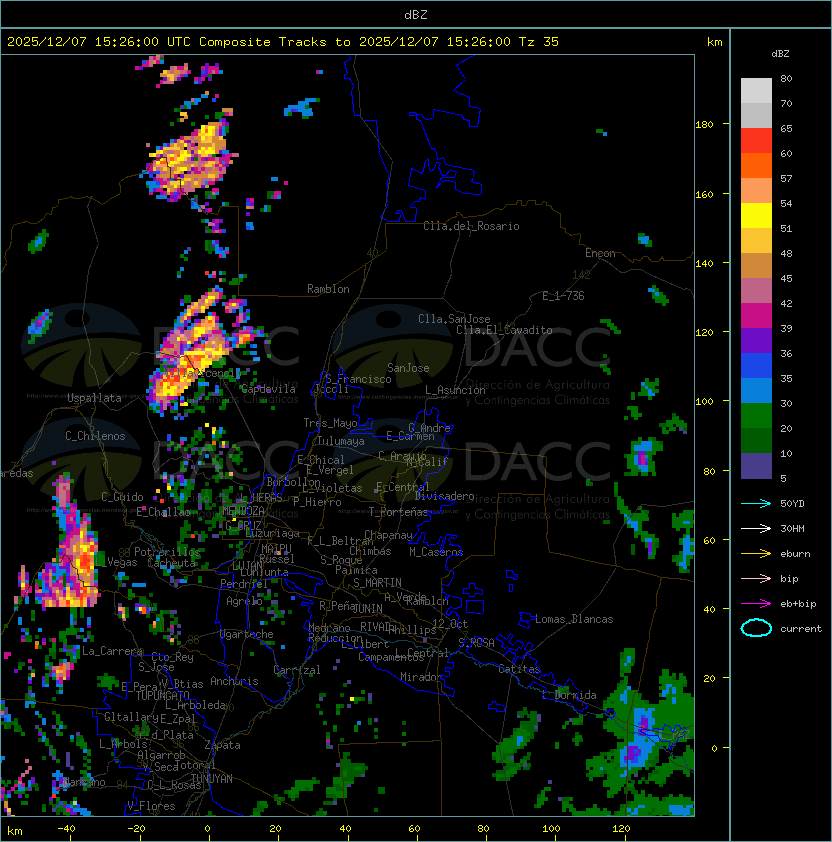Click the white 30HM track arrow

point(756,528)
